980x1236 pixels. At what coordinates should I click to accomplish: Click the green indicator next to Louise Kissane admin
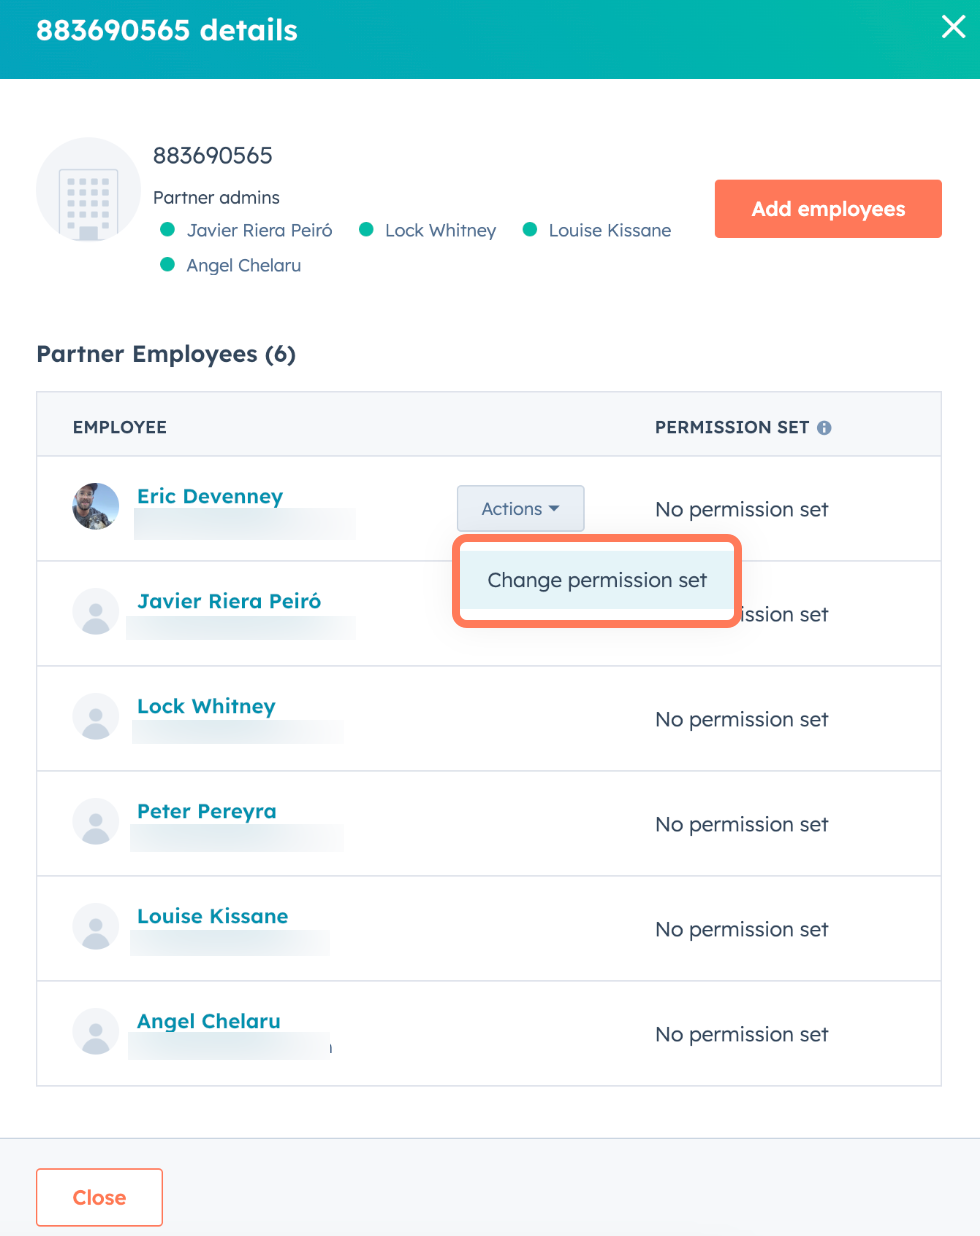coord(529,229)
